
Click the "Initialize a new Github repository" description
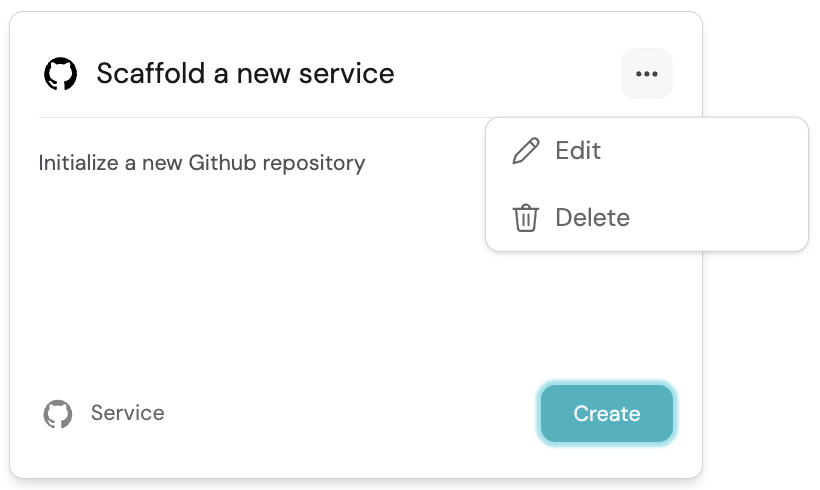202,162
